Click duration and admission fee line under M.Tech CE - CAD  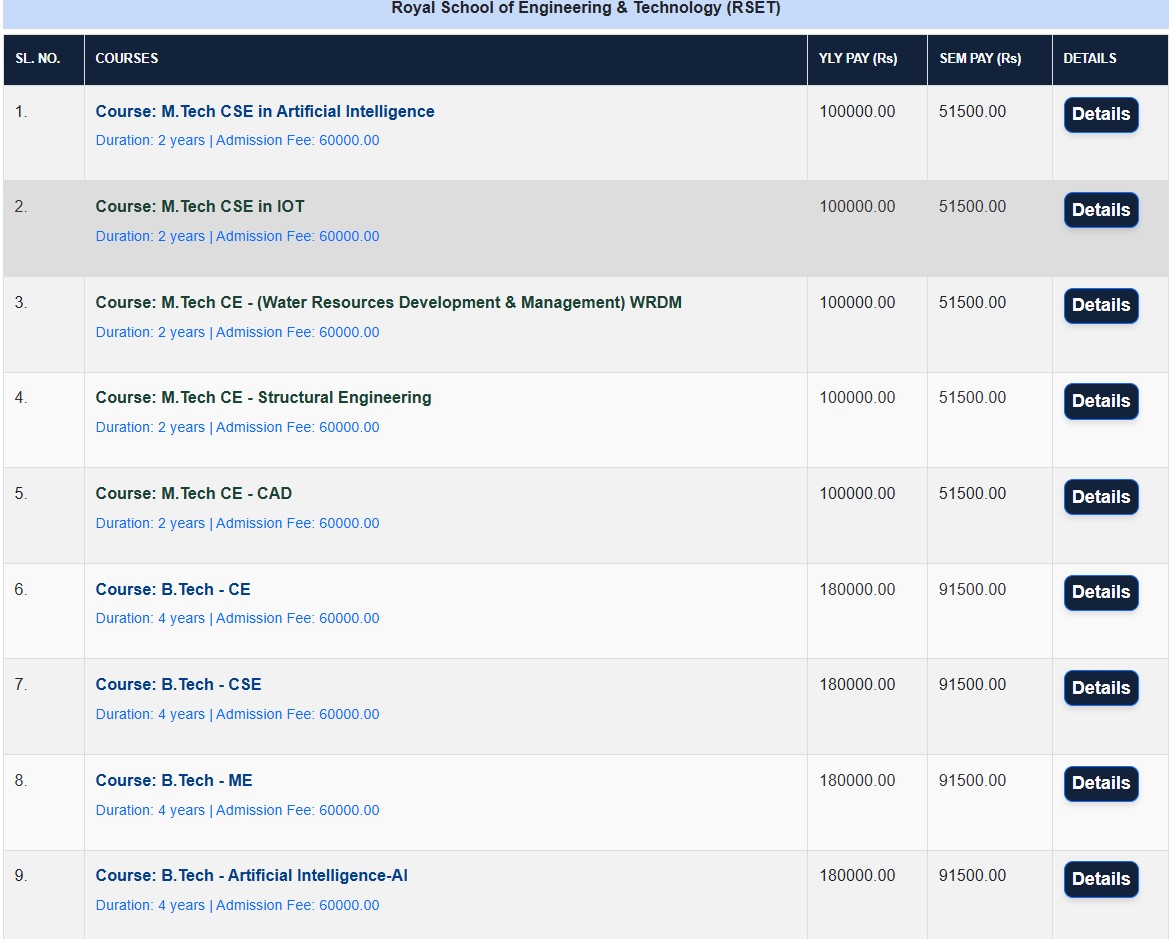pyautogui.click(x=237, y=524)
